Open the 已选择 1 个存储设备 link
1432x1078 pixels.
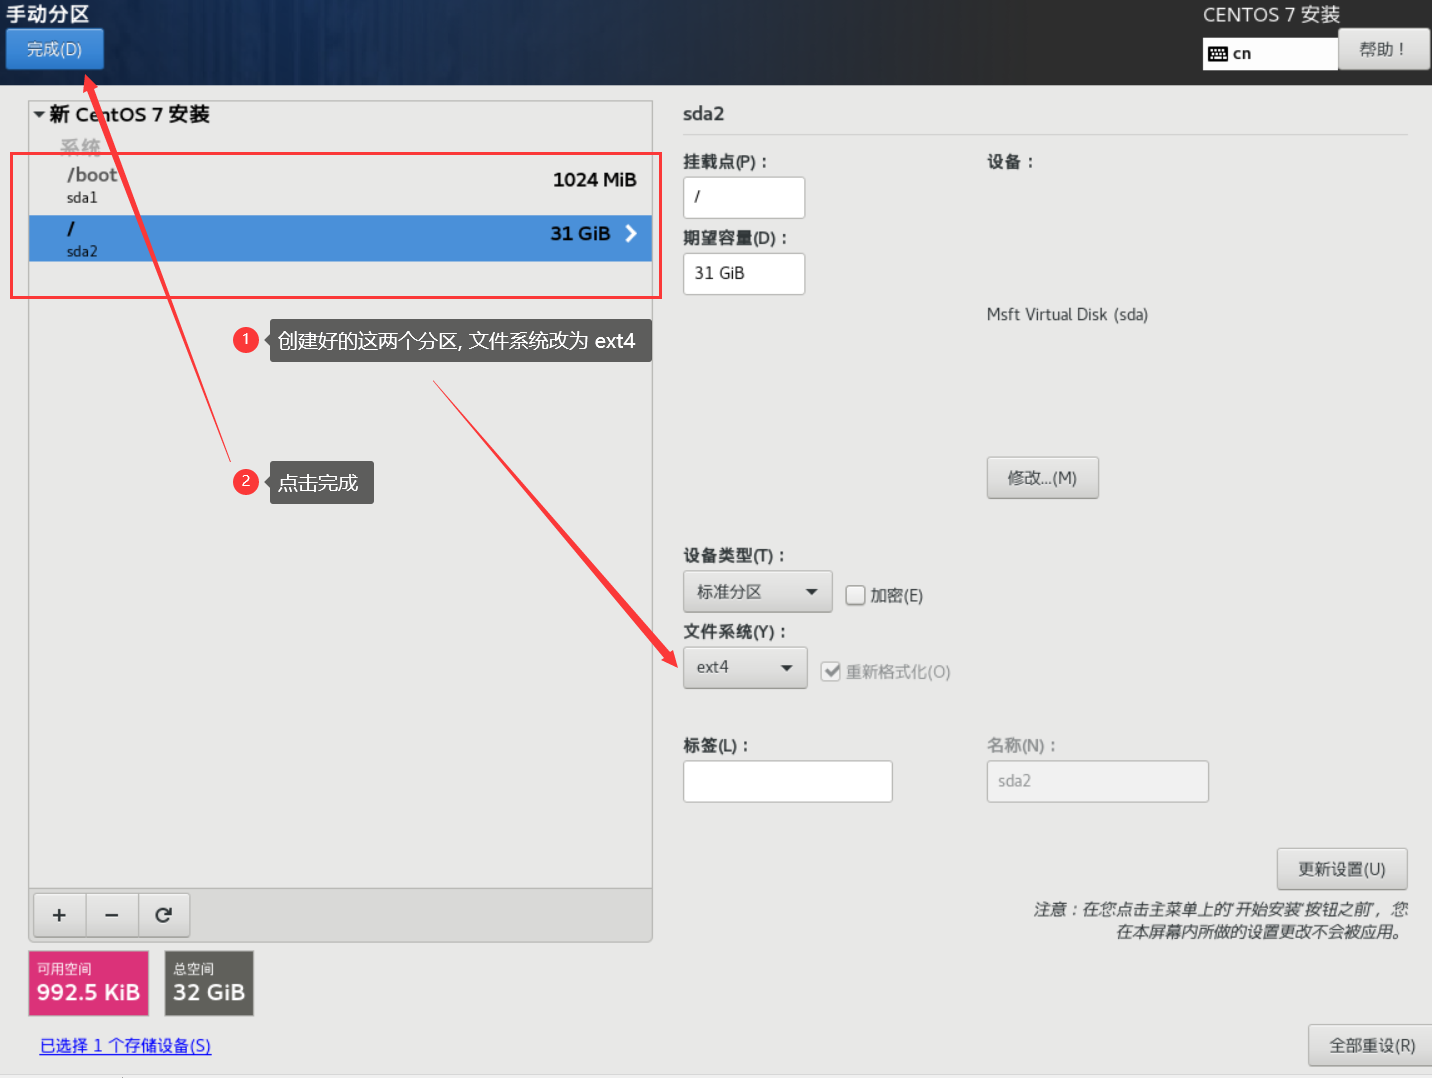point(125,1045)
